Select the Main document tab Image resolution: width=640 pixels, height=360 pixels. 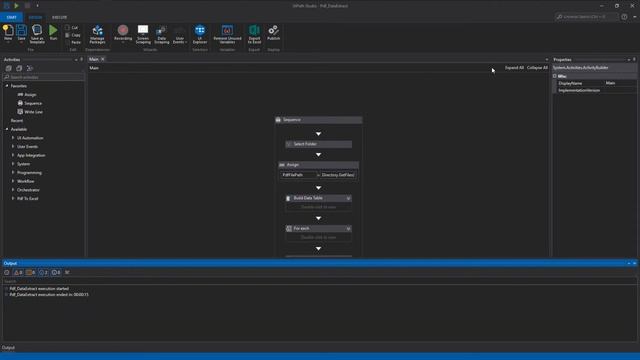(x=94, y=59)
